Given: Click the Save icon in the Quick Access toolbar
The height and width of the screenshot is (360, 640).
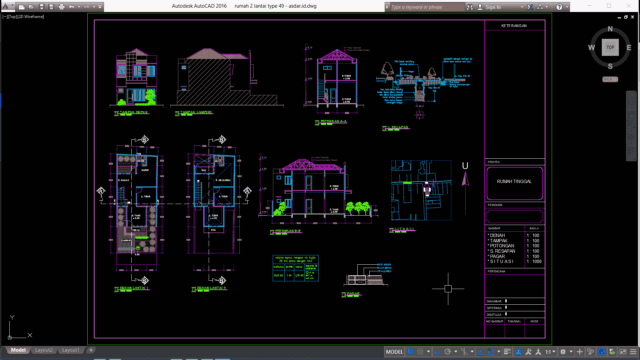Looking at the screenshot, I should pyautogui.click(x=41, y=7).
